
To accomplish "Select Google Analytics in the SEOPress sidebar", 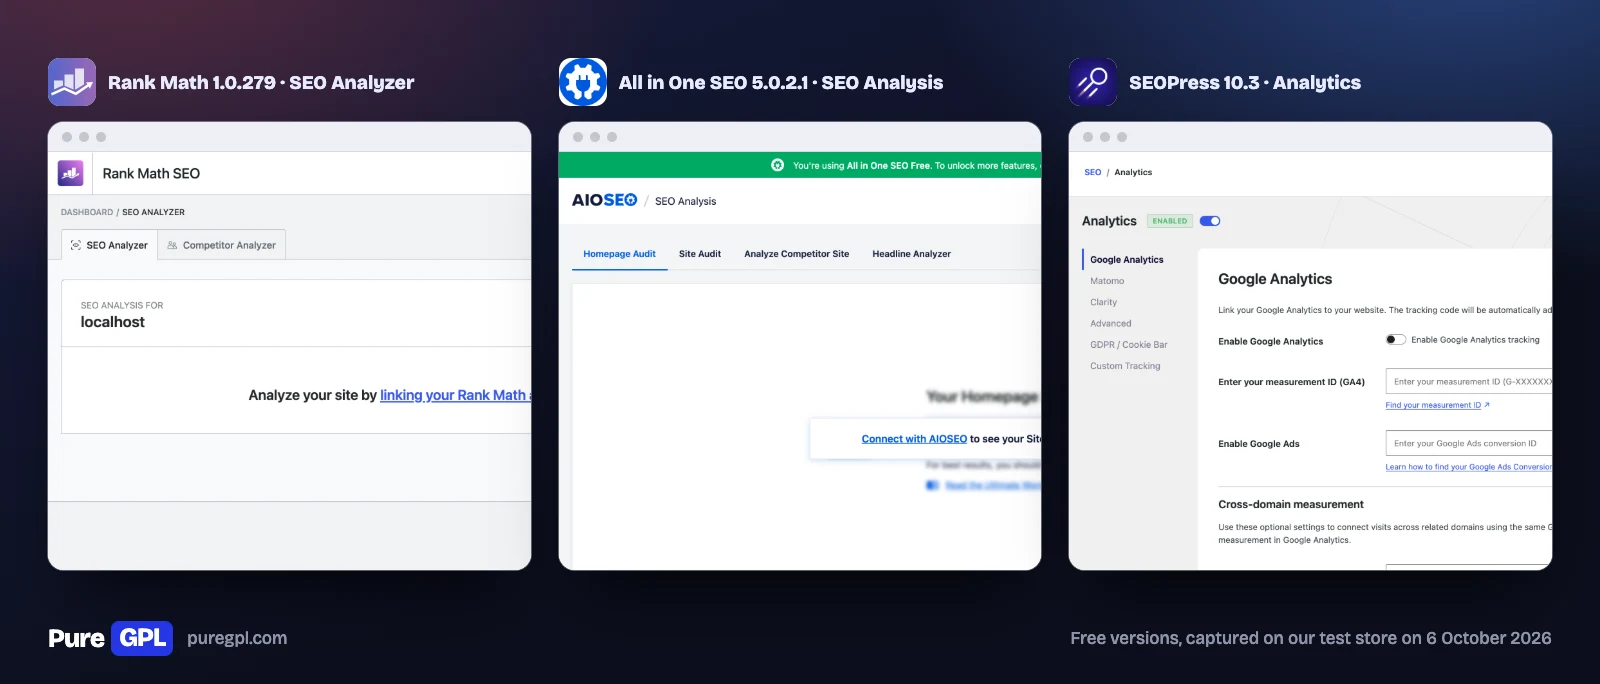I will click(x=1127, y=260).
